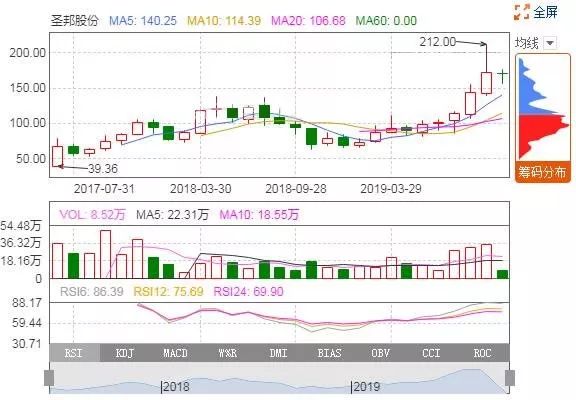576x400 pixels.
Task: Click the 39.36 low price label
Action: [103, 169]
